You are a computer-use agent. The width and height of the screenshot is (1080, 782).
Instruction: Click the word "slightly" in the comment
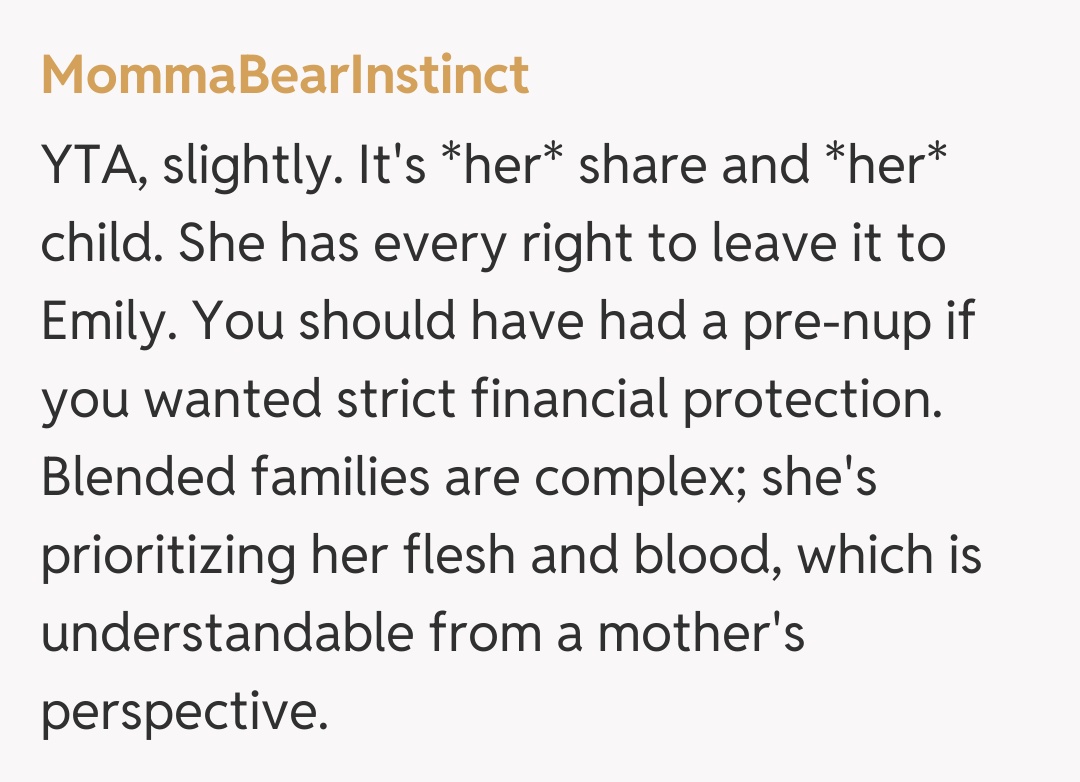tap(243, 168)
